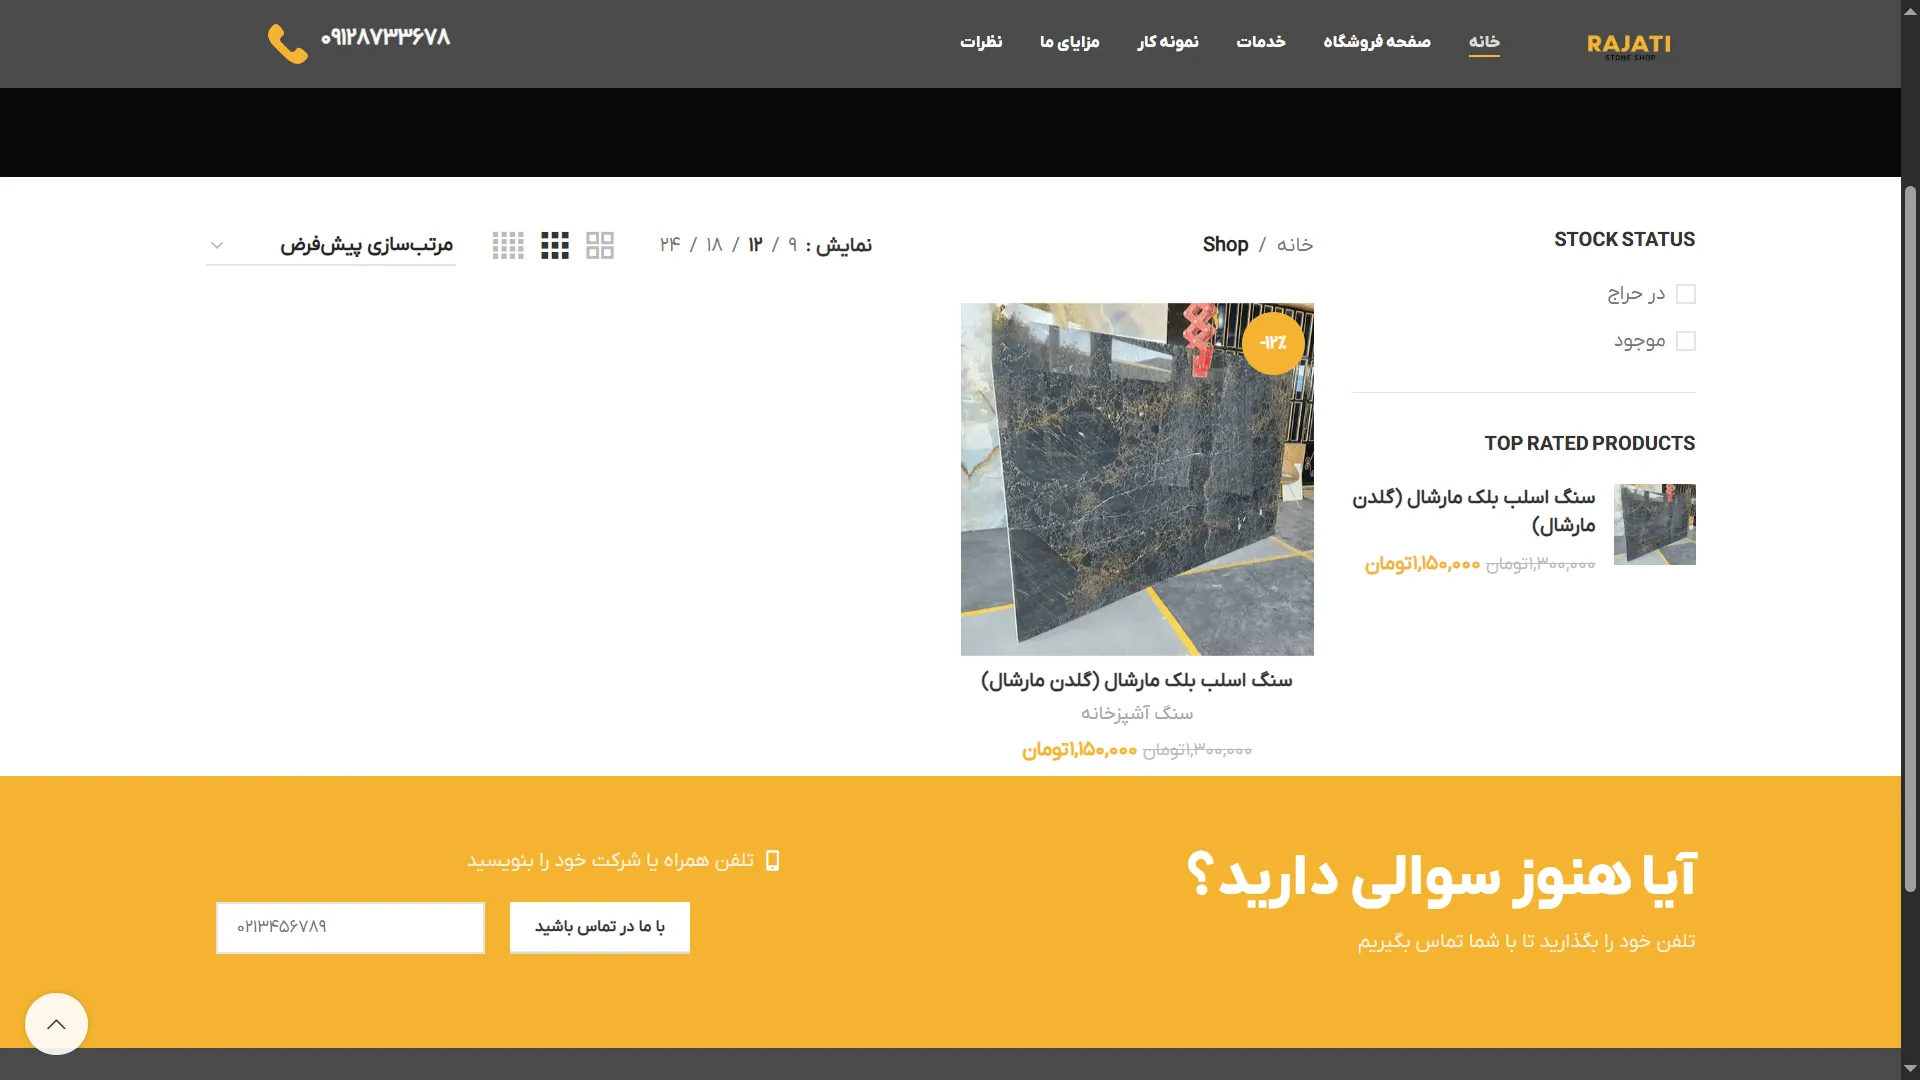
Task: Click the sidebar product's discounted price
Action: coord(1422,564)
